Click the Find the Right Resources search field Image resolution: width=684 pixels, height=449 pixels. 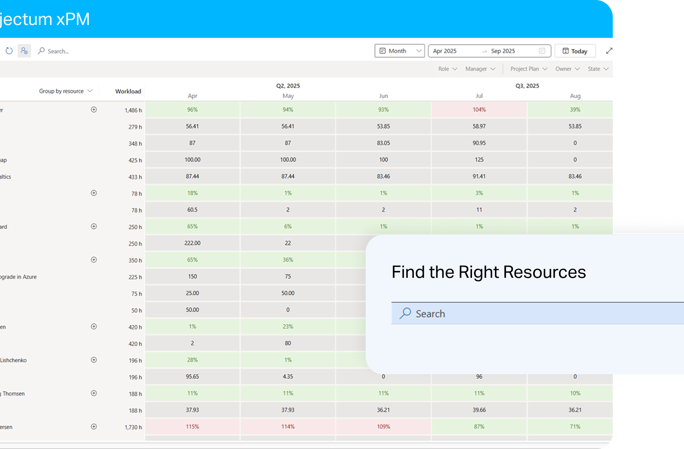point(540,313)
